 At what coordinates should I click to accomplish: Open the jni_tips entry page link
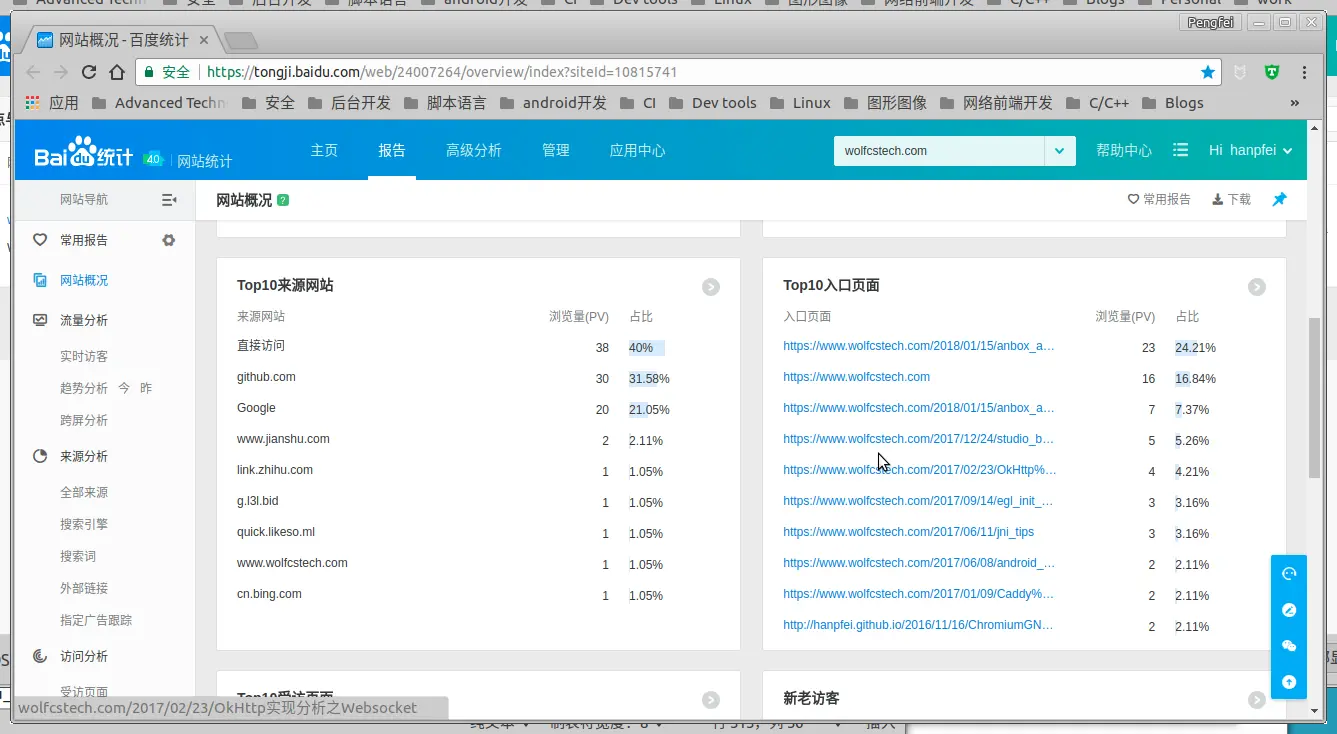[x=908, y=532]
